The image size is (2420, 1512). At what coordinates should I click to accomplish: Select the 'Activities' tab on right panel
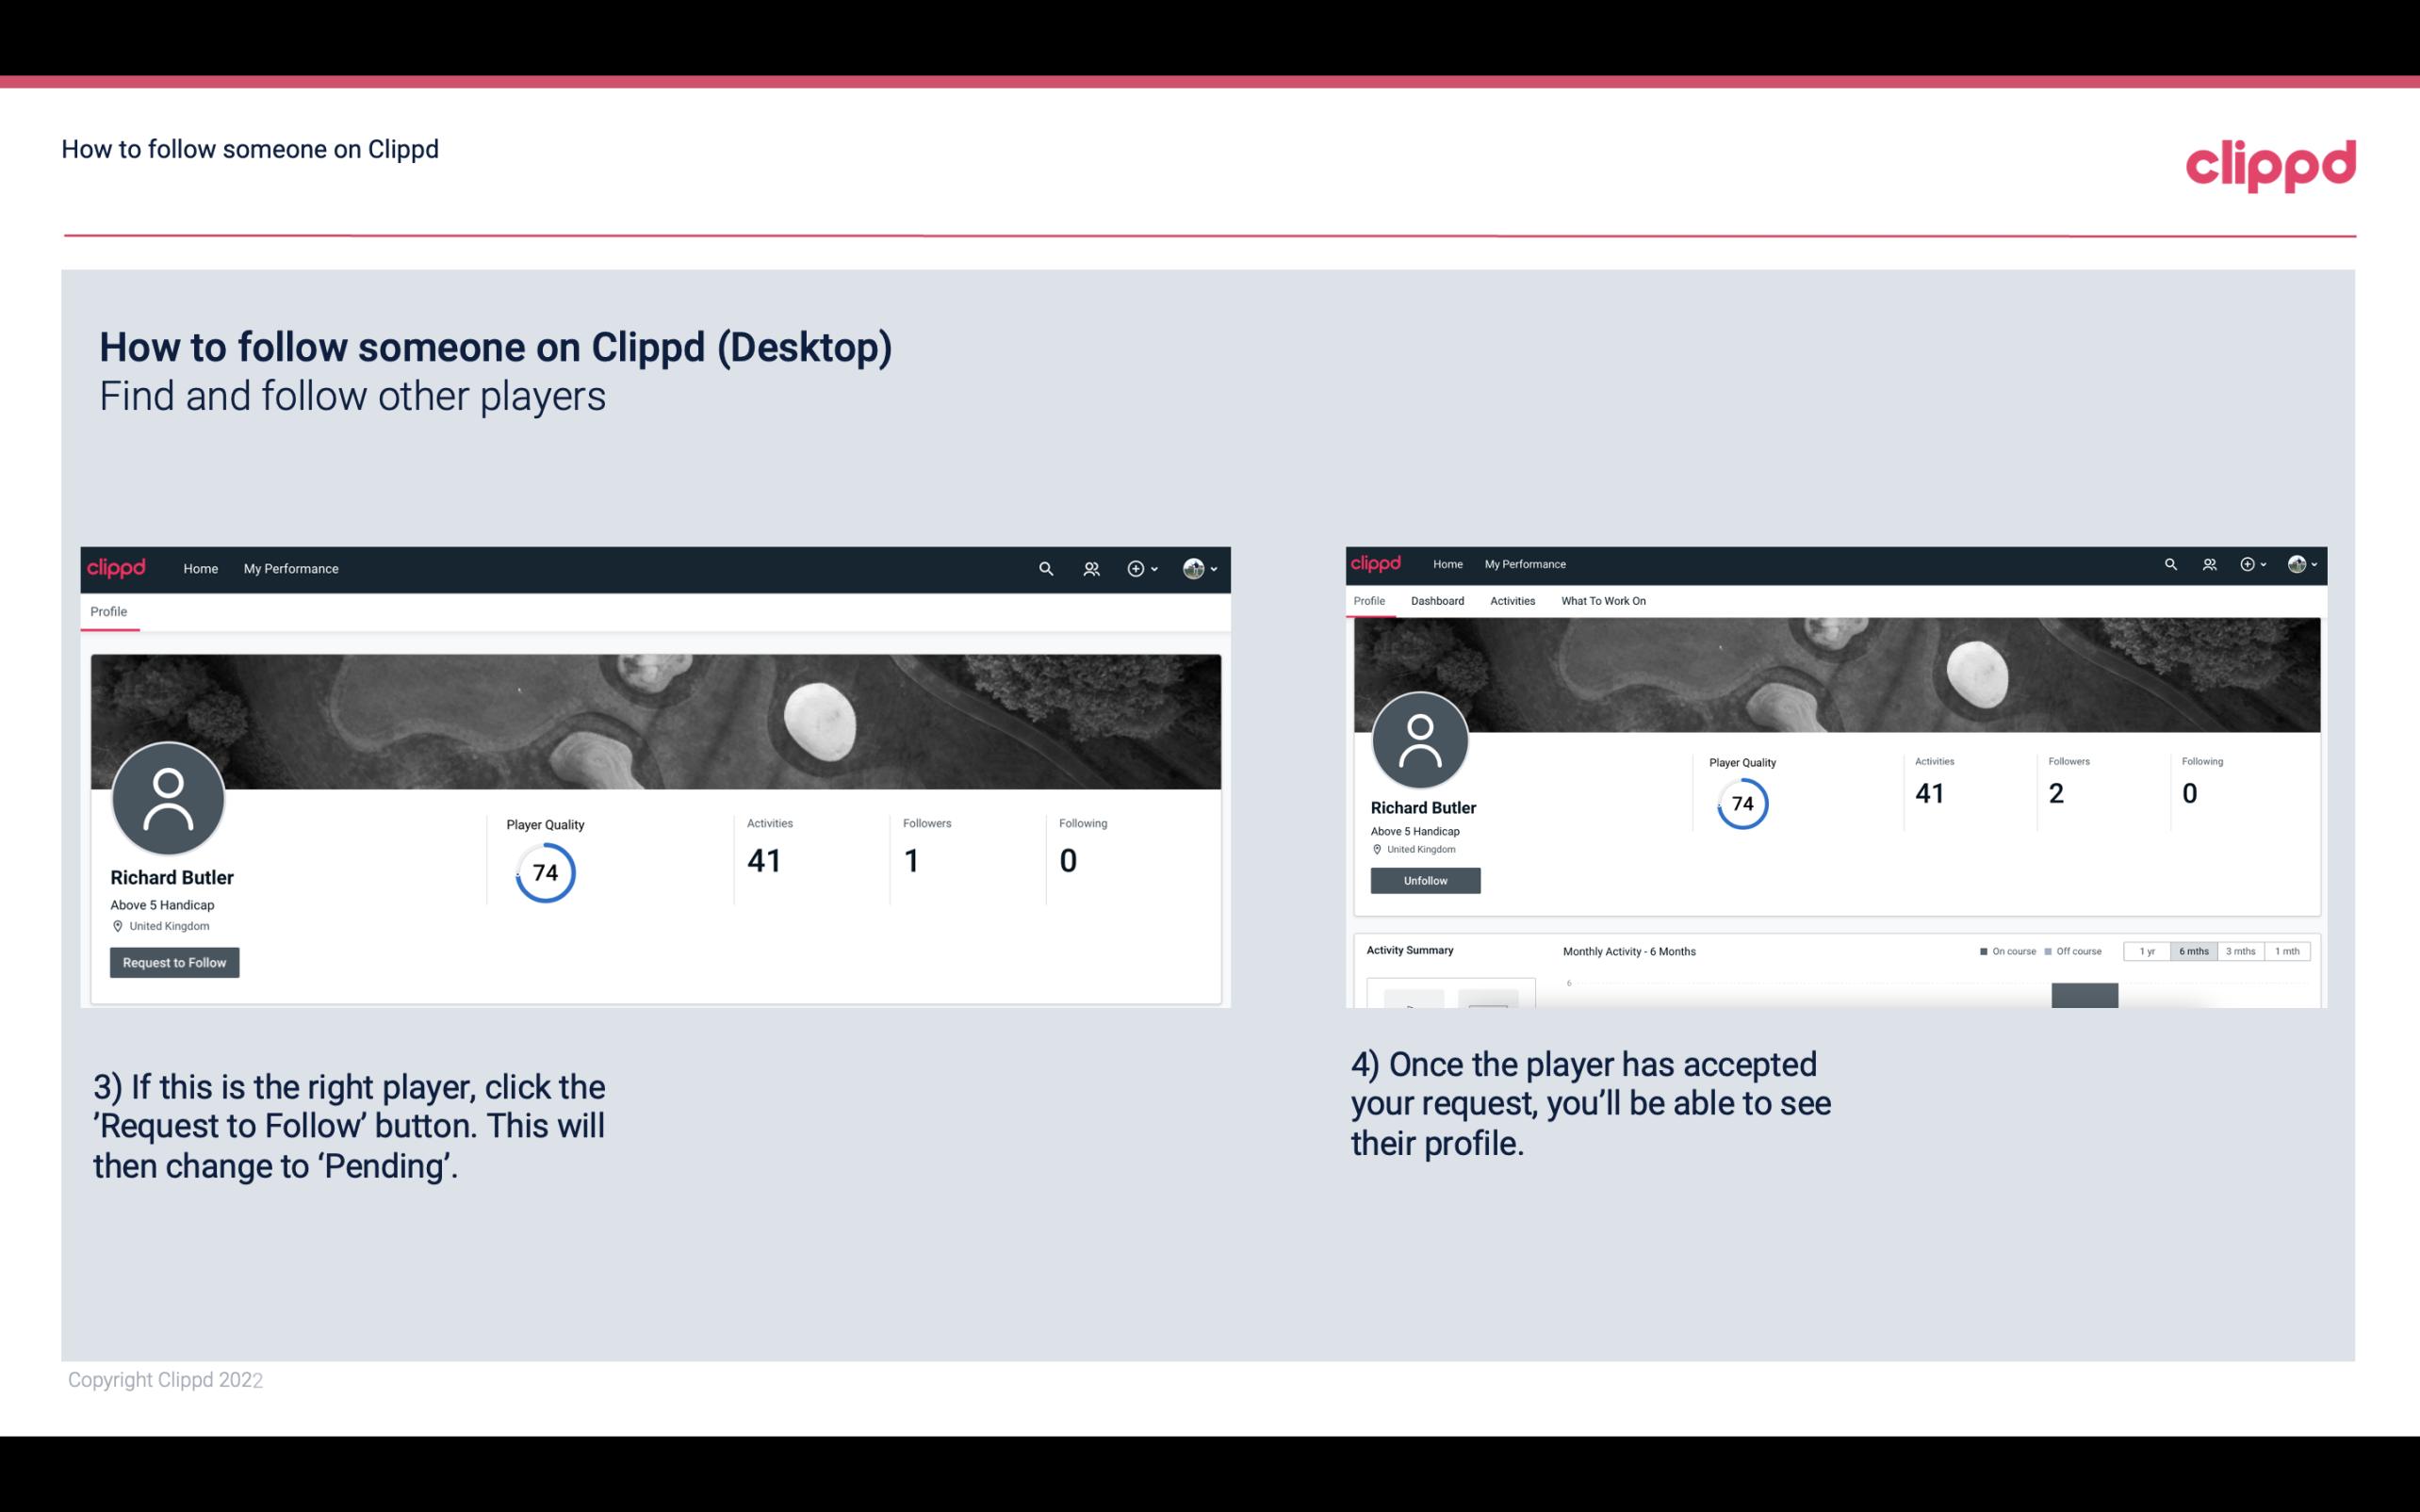tap(1511, 601)
